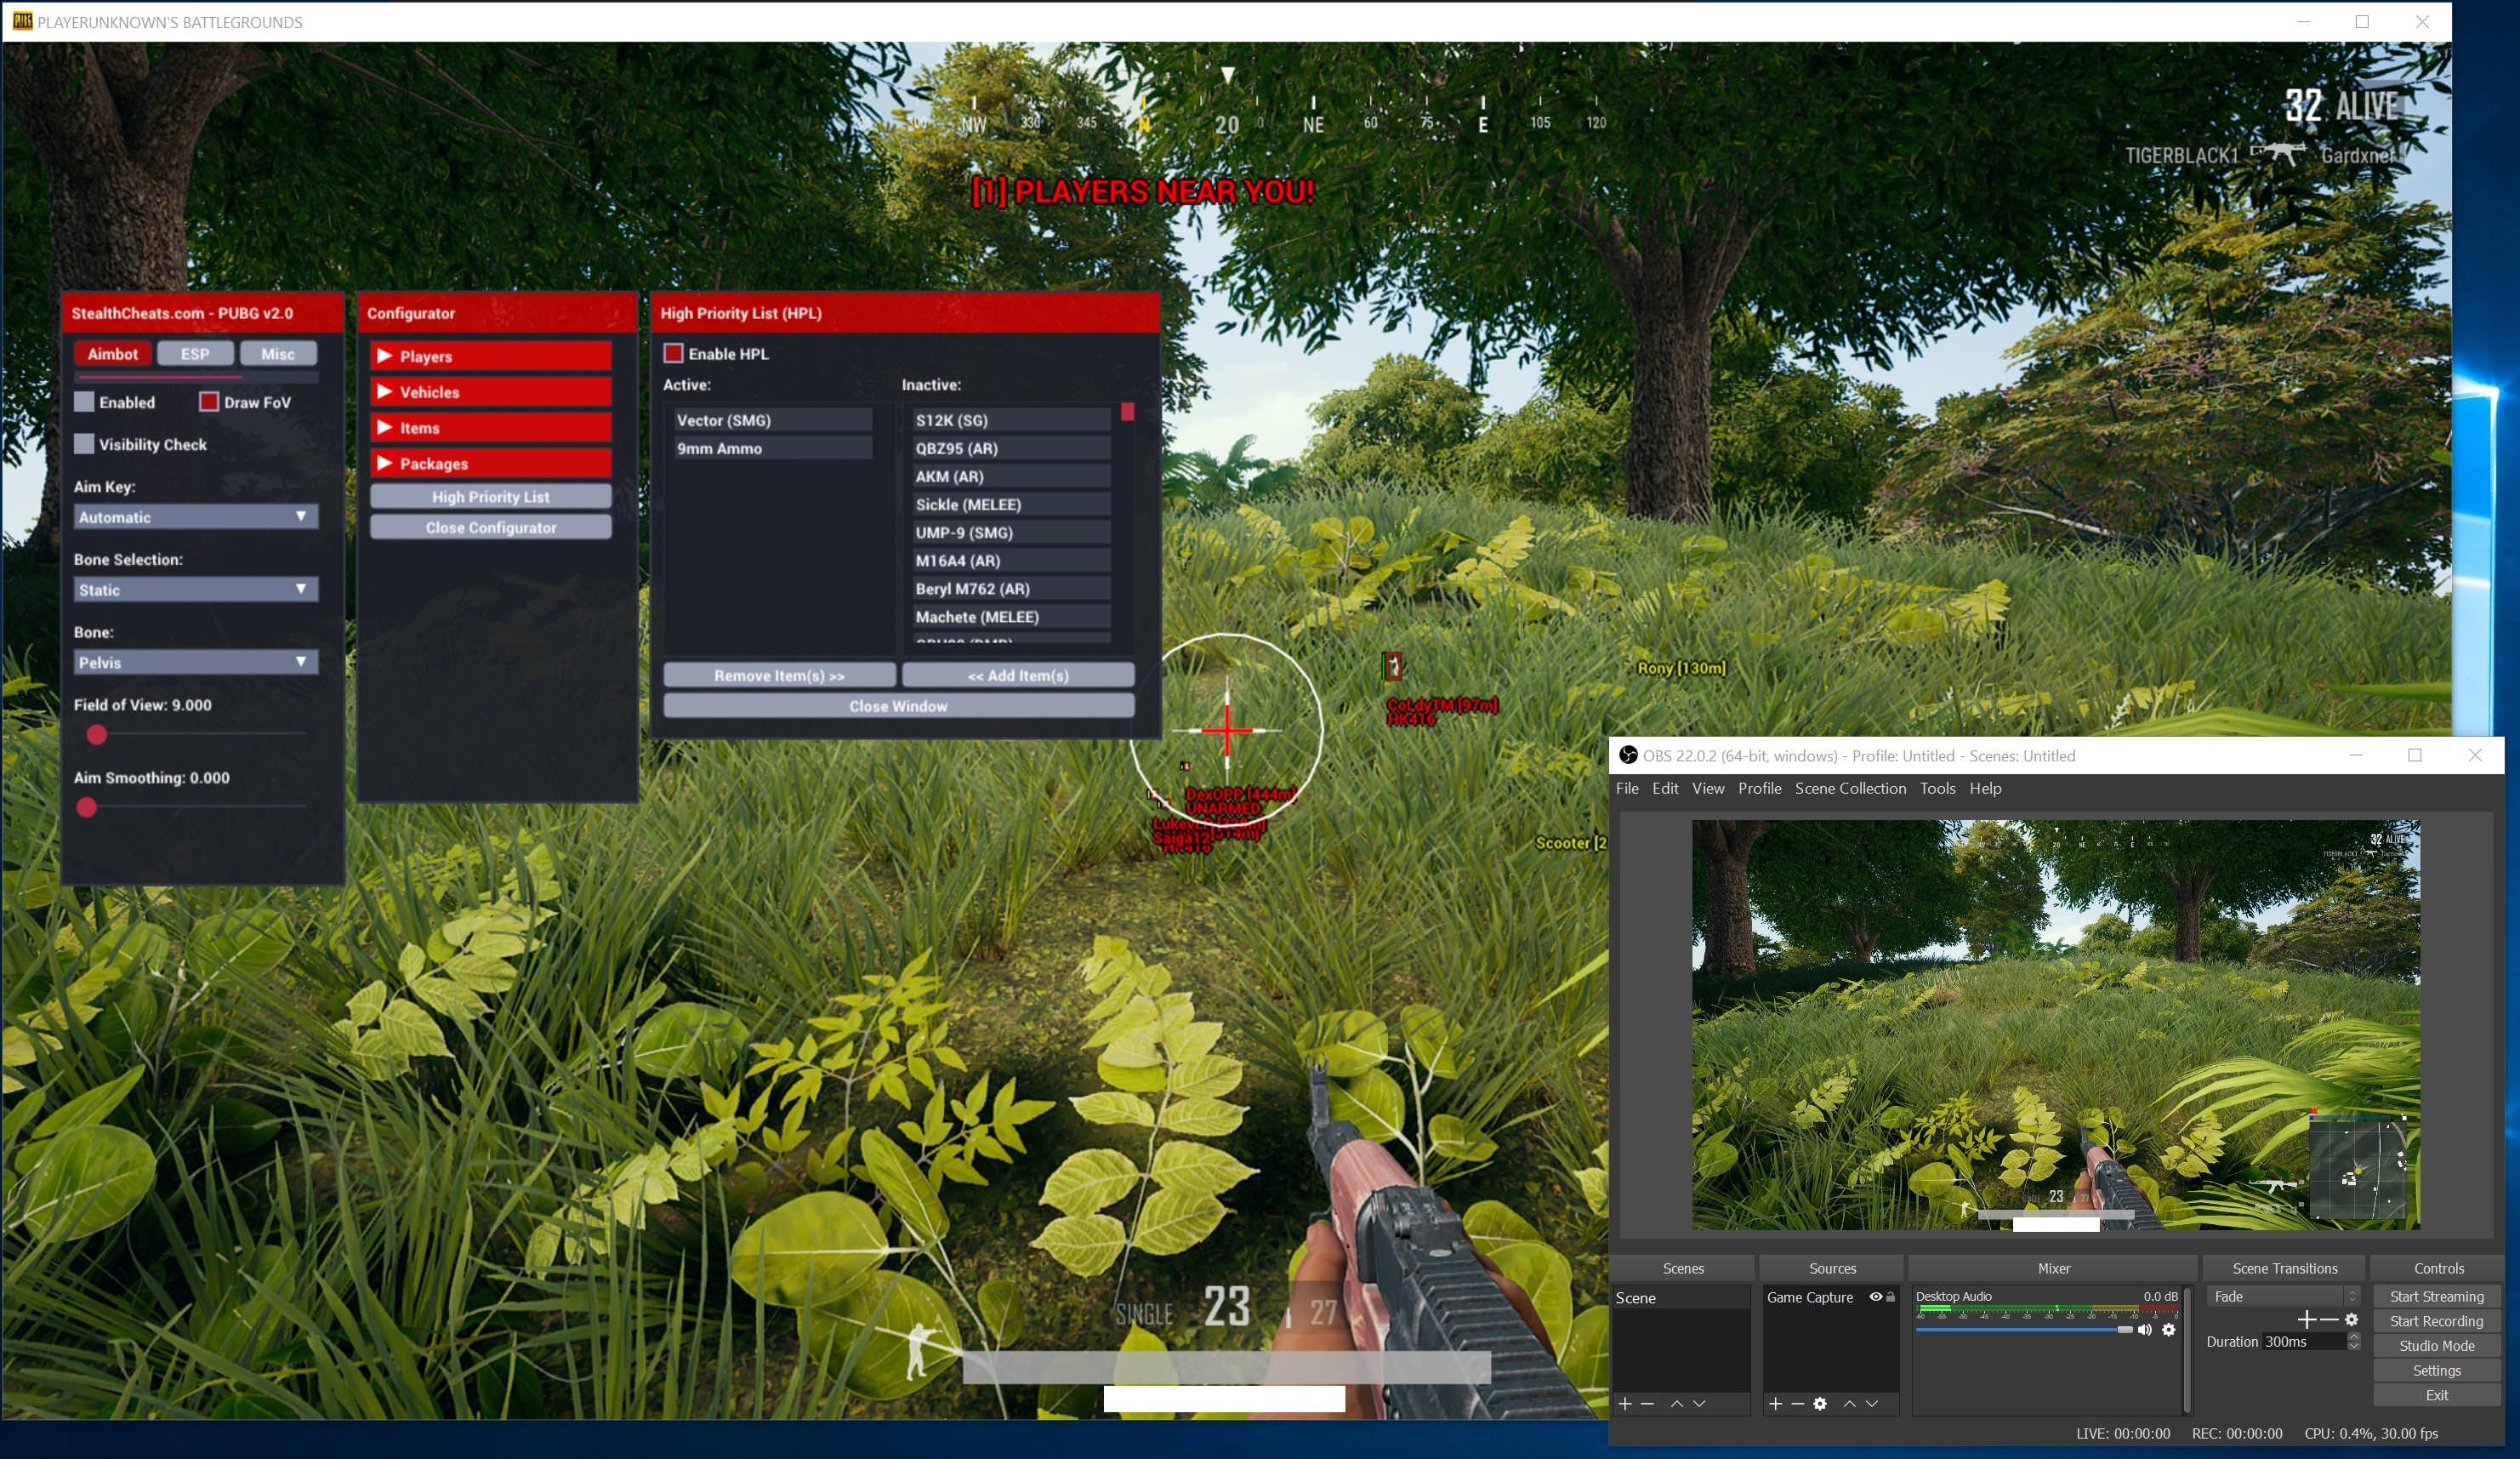
Task: Expand the Players section in Configurator
Action: tap(491, 356)
